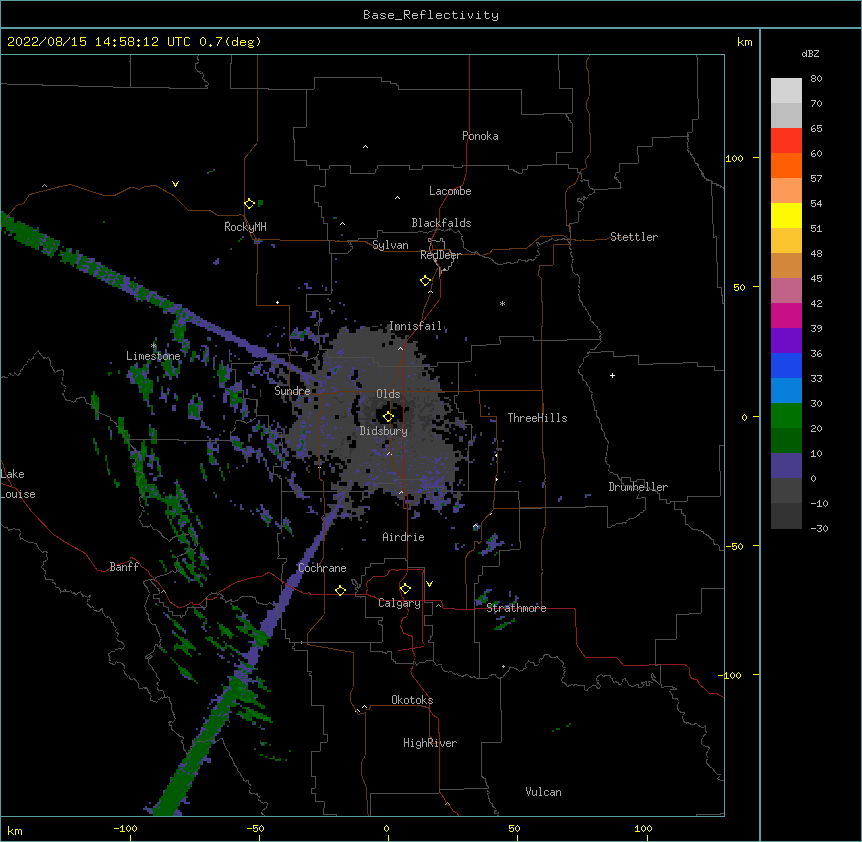Screen dimensions: 862x842
Task: Pick the orange swatch between 60 and 57 dBZ
Action: pos(786,165)
